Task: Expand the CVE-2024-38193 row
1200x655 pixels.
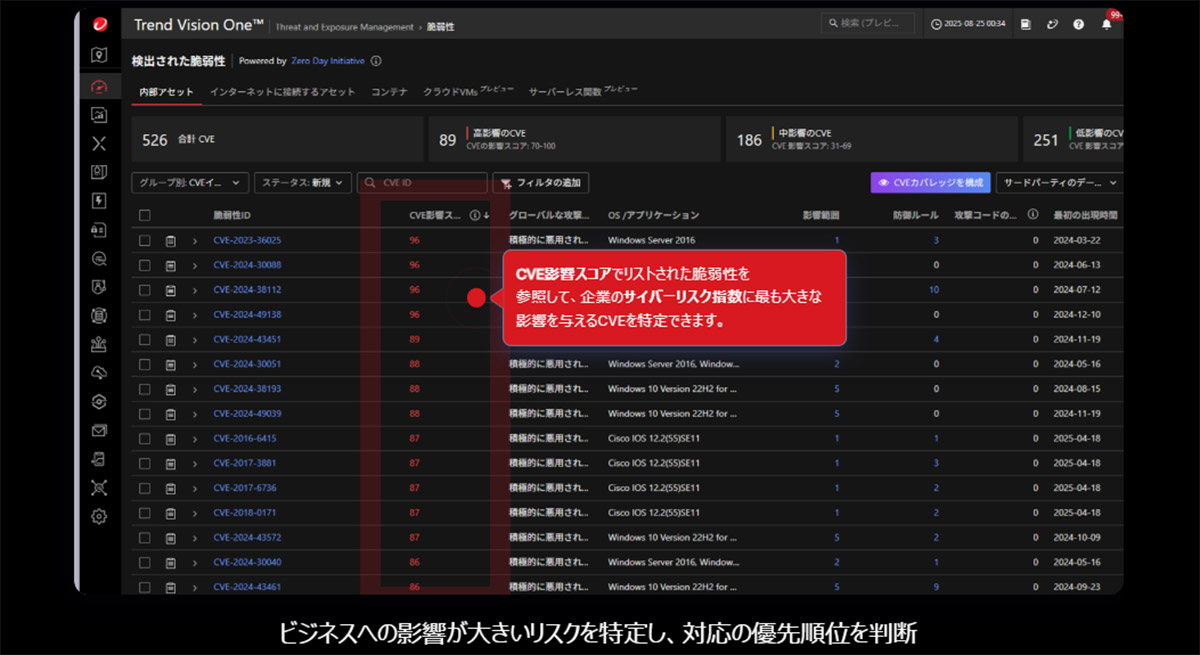Action: click(195, 389)
